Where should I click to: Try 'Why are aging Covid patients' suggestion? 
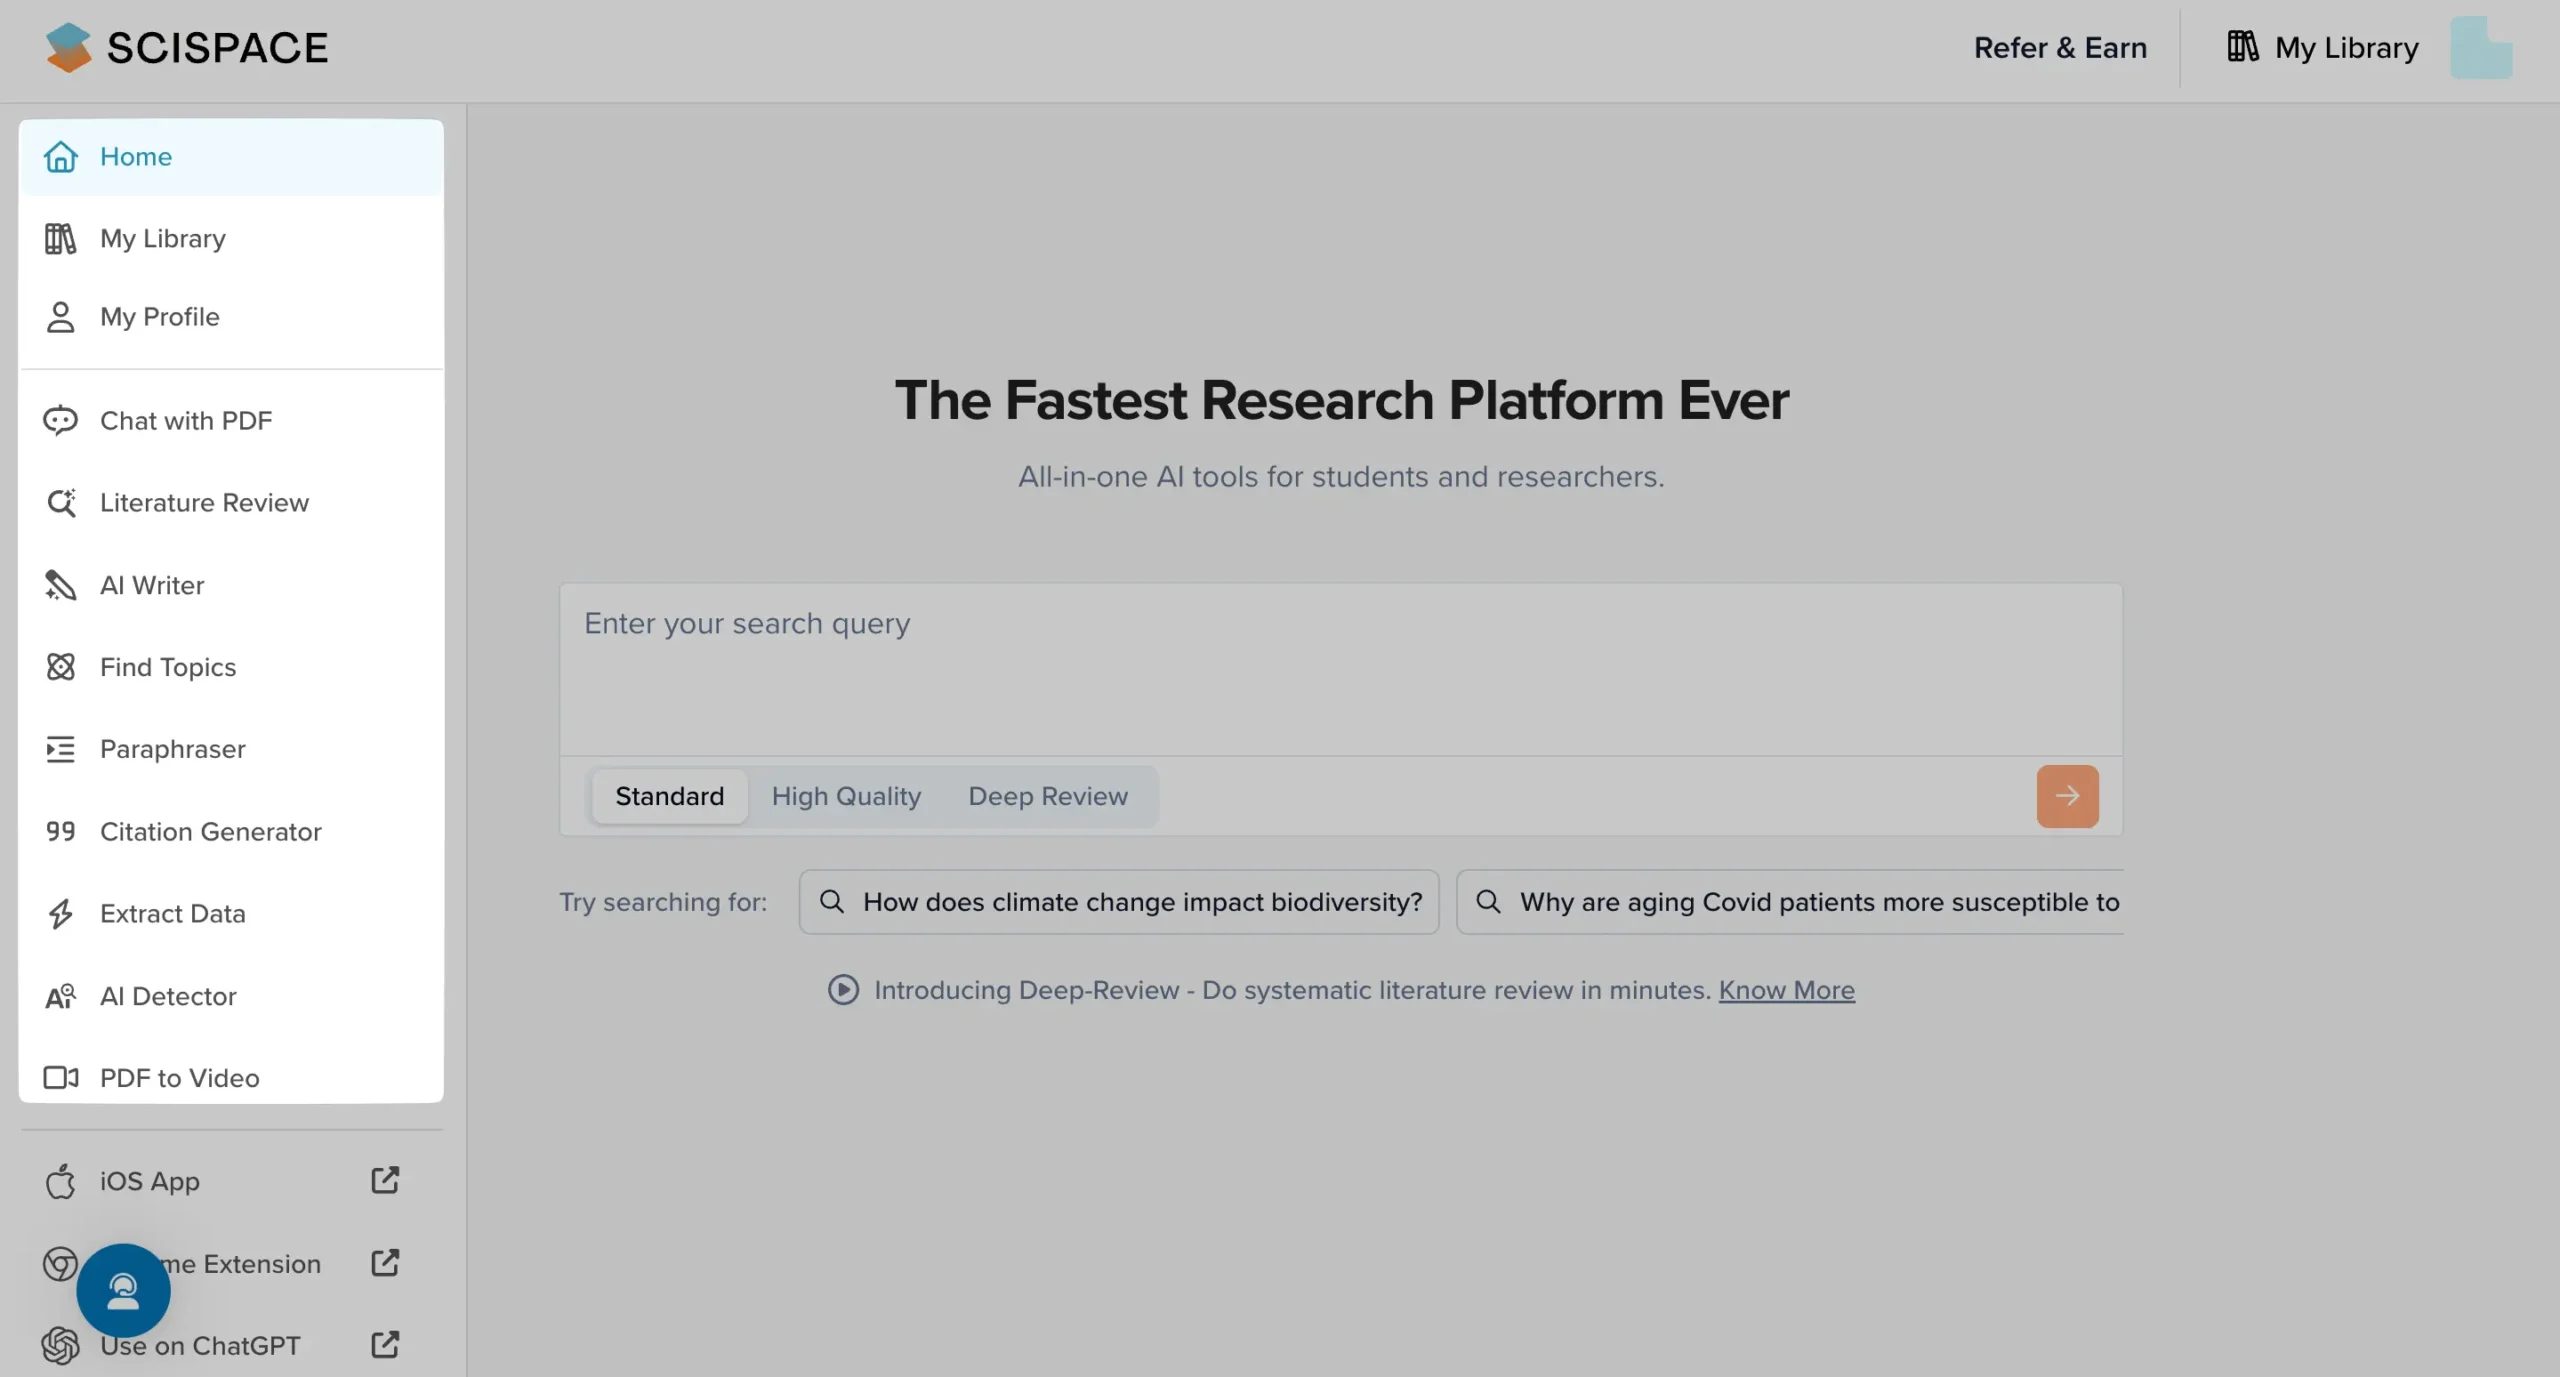[x=1790, y=902]
